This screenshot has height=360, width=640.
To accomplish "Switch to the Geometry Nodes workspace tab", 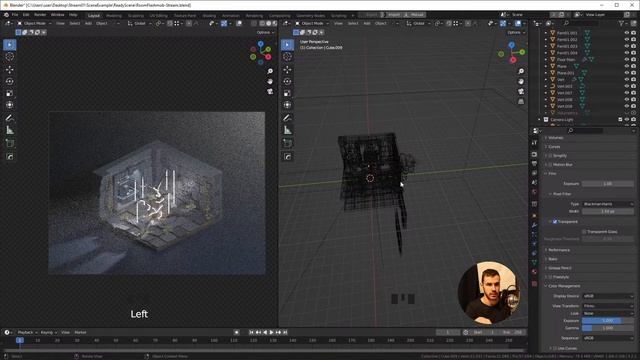I will coord(311,16).
